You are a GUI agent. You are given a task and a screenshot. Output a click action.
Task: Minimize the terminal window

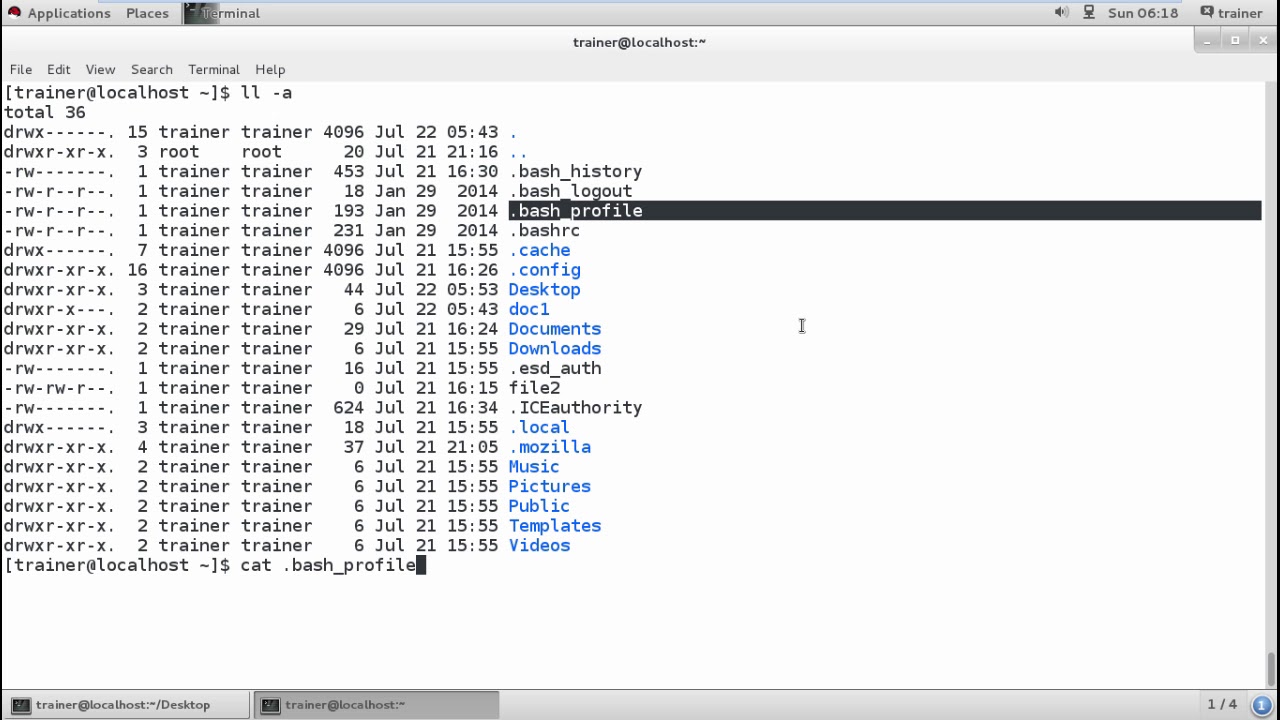[1208, 41]
